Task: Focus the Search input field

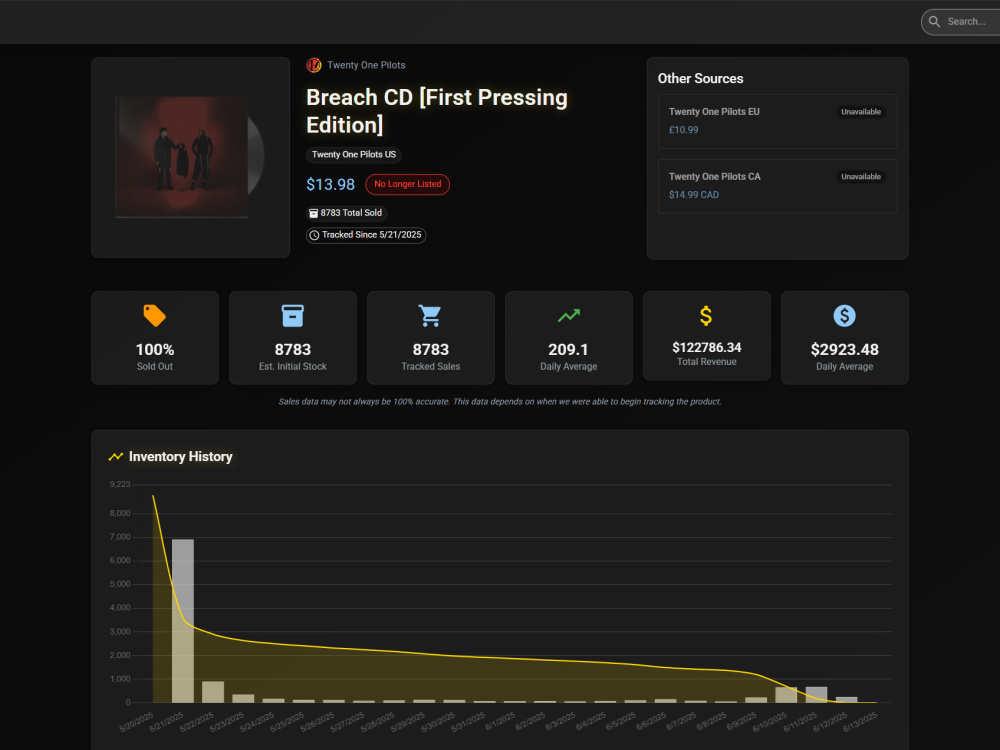Action: coord(961,22)
